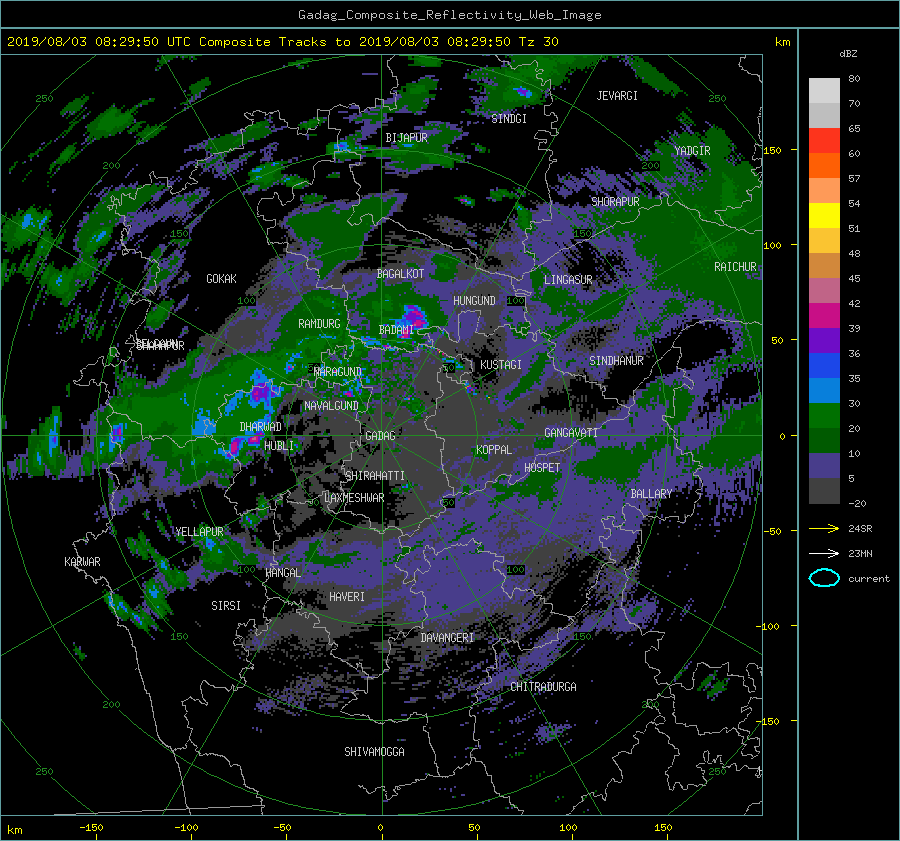The height and width of the screenshot is (841, 900).
Task: Click the HAVERI city label
Action: [x=347, y=598]
